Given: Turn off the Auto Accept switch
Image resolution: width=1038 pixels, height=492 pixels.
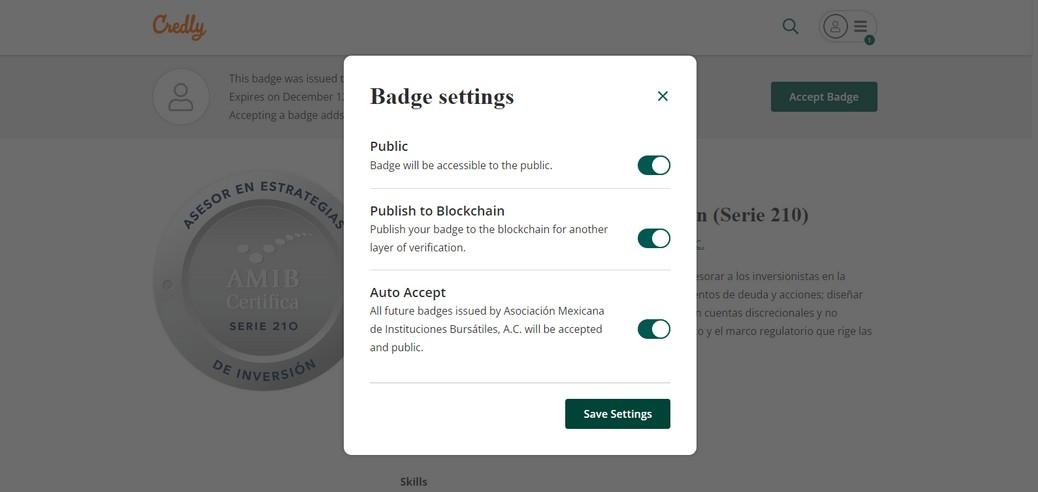Looking at the screenshot, I should point(653,329).
